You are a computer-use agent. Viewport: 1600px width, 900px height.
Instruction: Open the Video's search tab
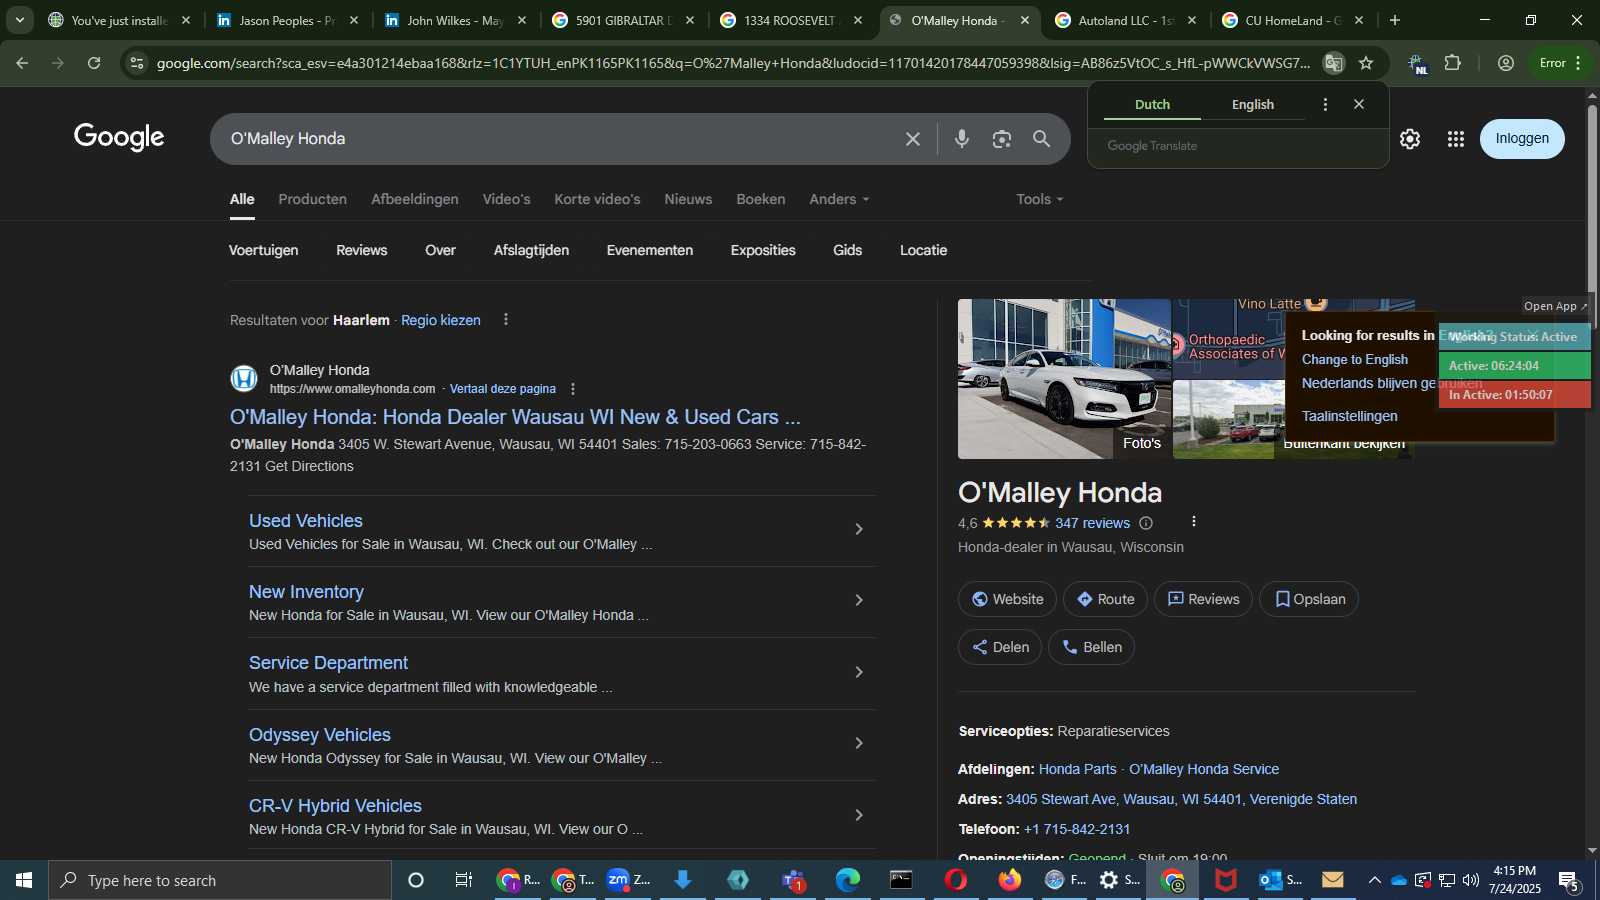point(506,199)
